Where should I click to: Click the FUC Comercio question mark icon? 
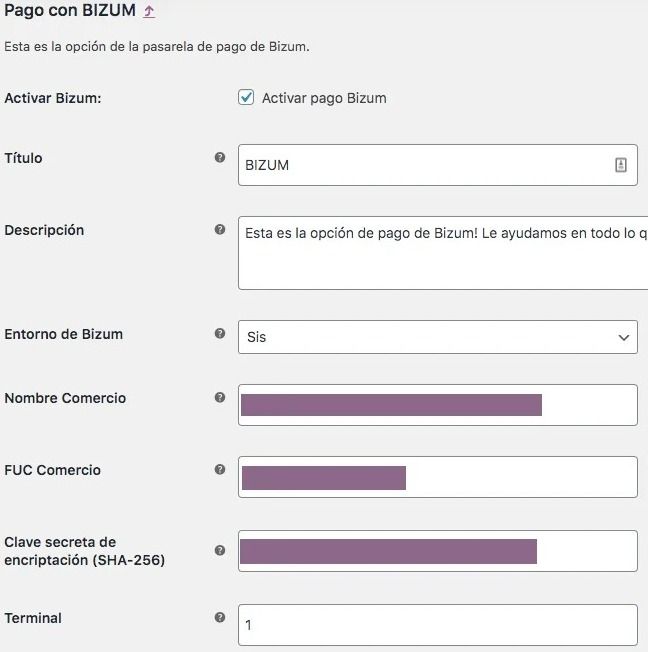pyautogui.click(x=220, y=469)
